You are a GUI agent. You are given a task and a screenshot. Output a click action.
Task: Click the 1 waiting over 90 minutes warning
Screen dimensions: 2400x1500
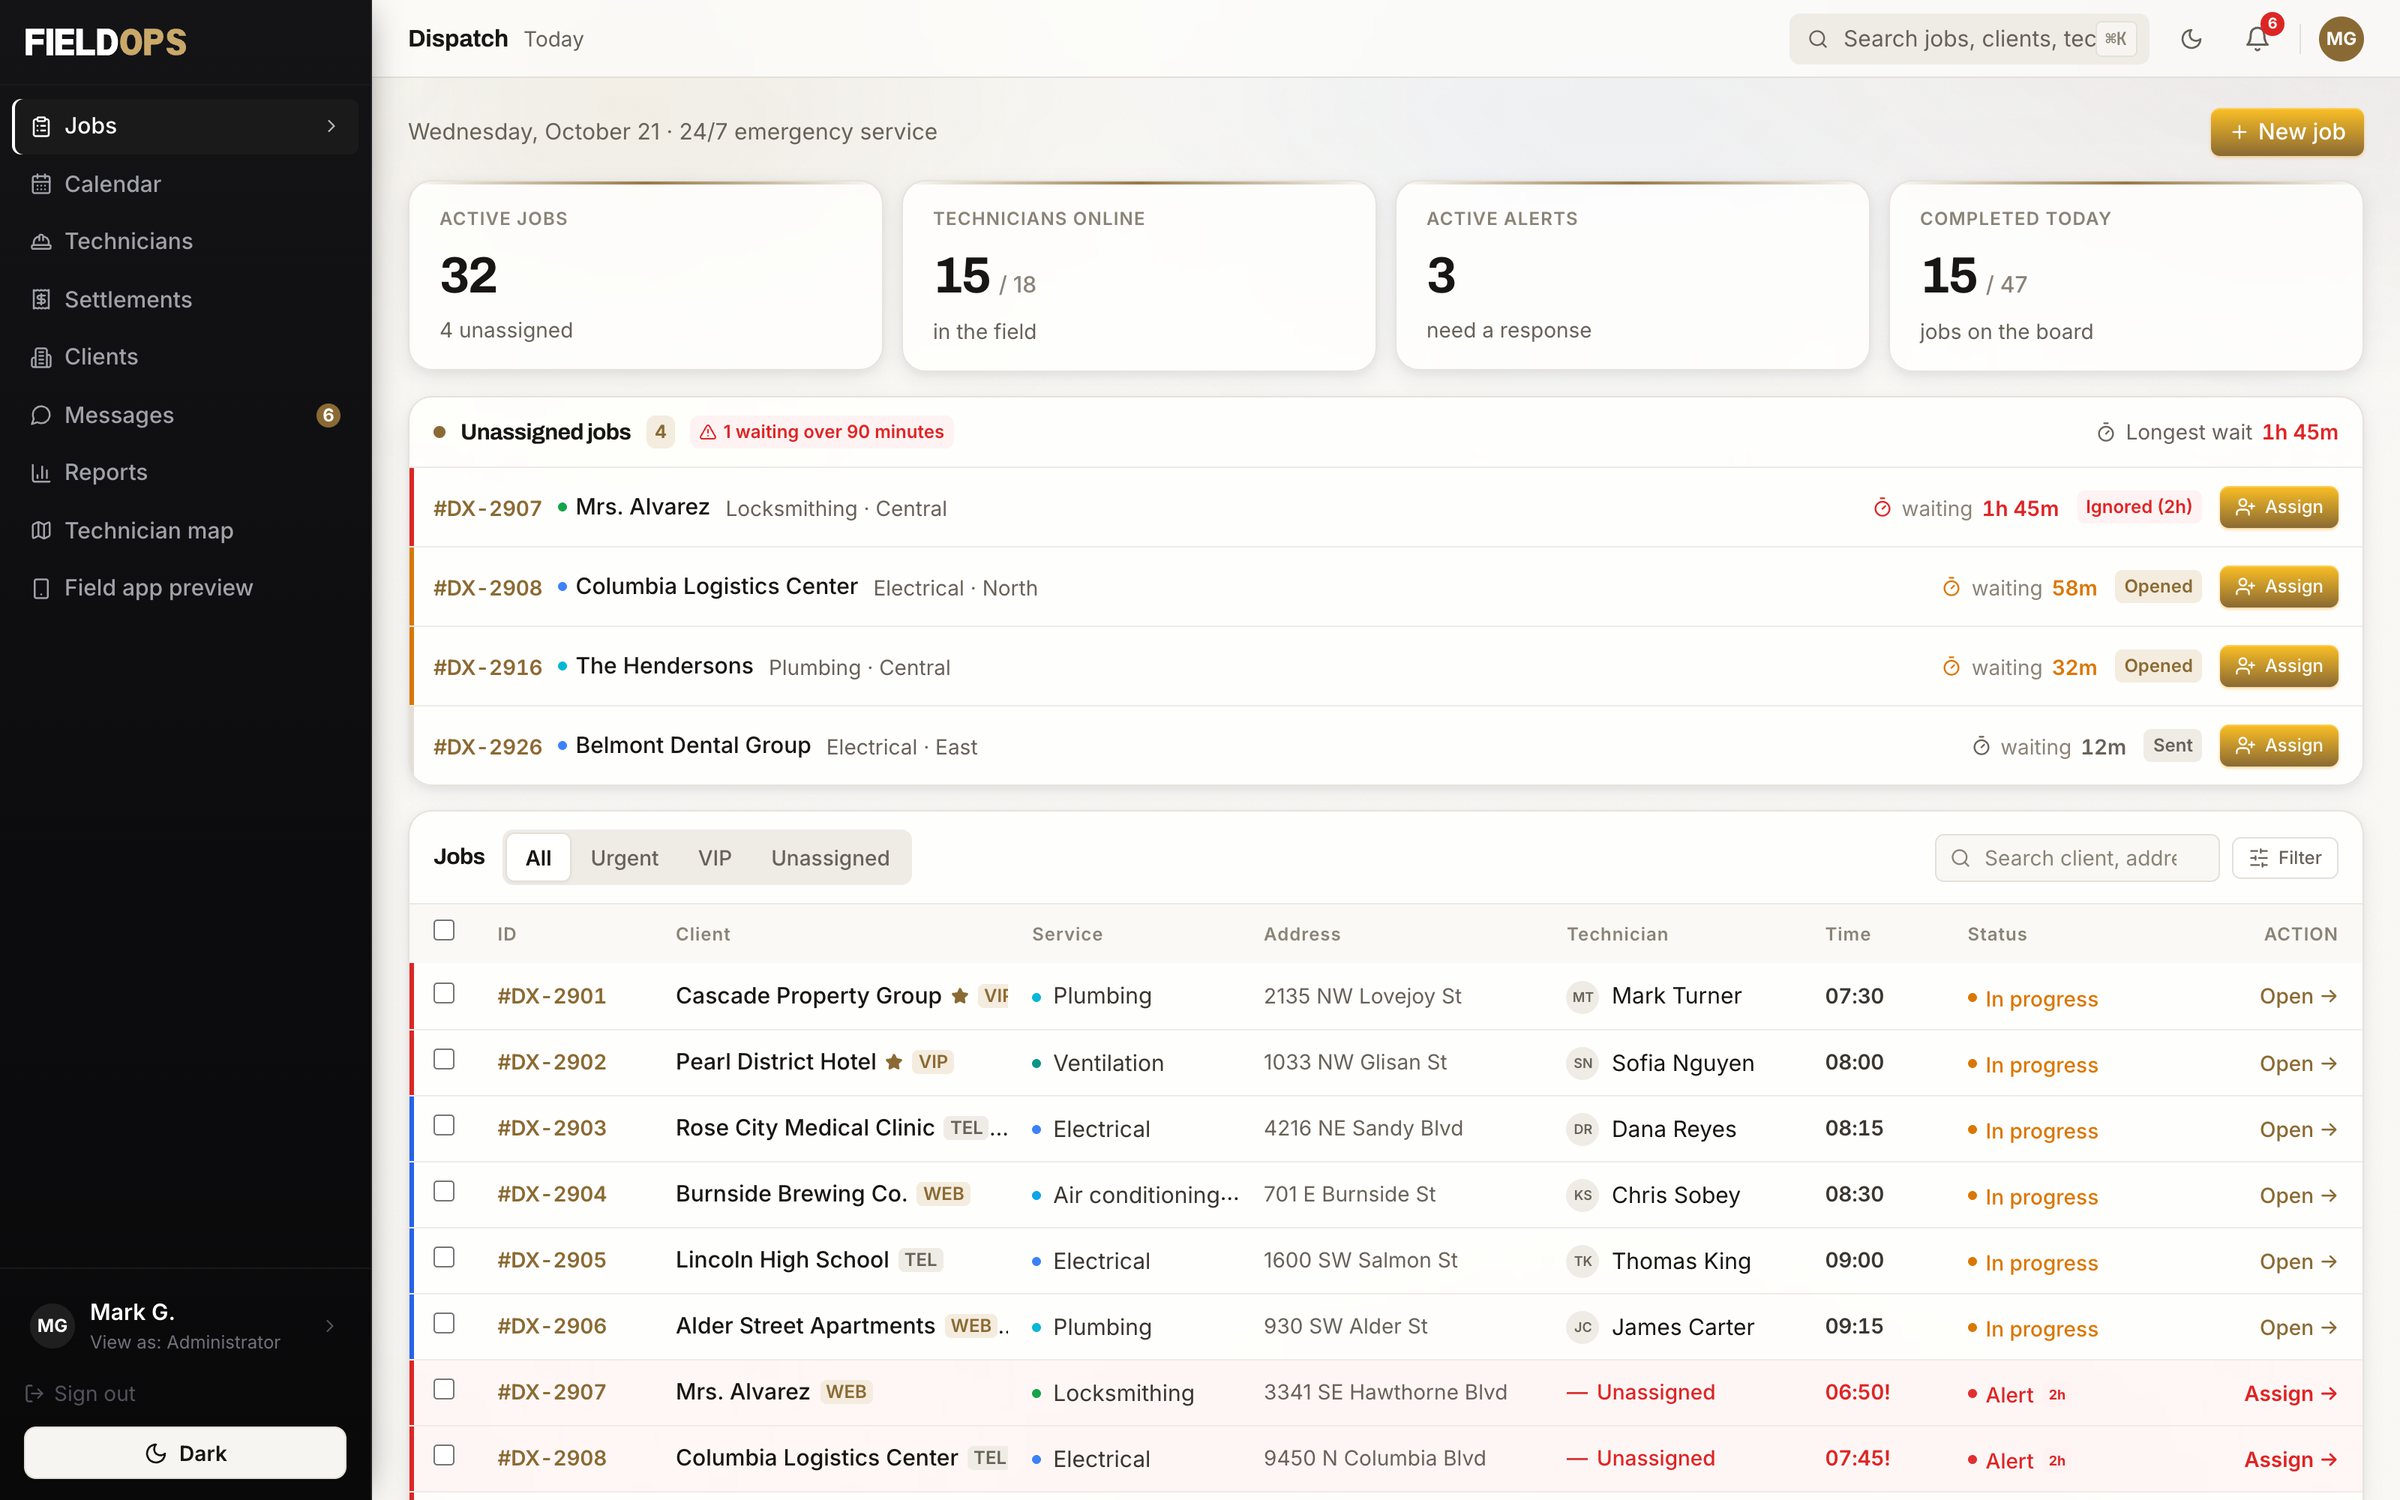(821, 432)
